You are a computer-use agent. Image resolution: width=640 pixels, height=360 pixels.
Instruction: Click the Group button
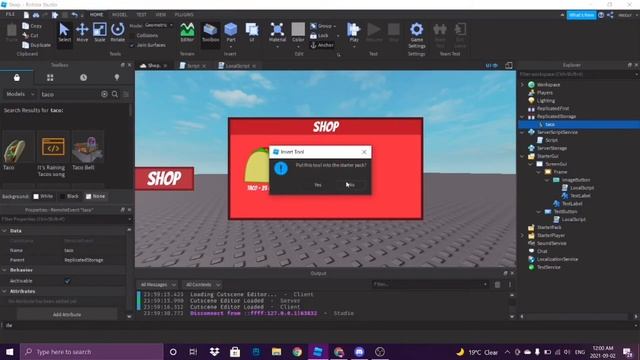click(322, 26)
